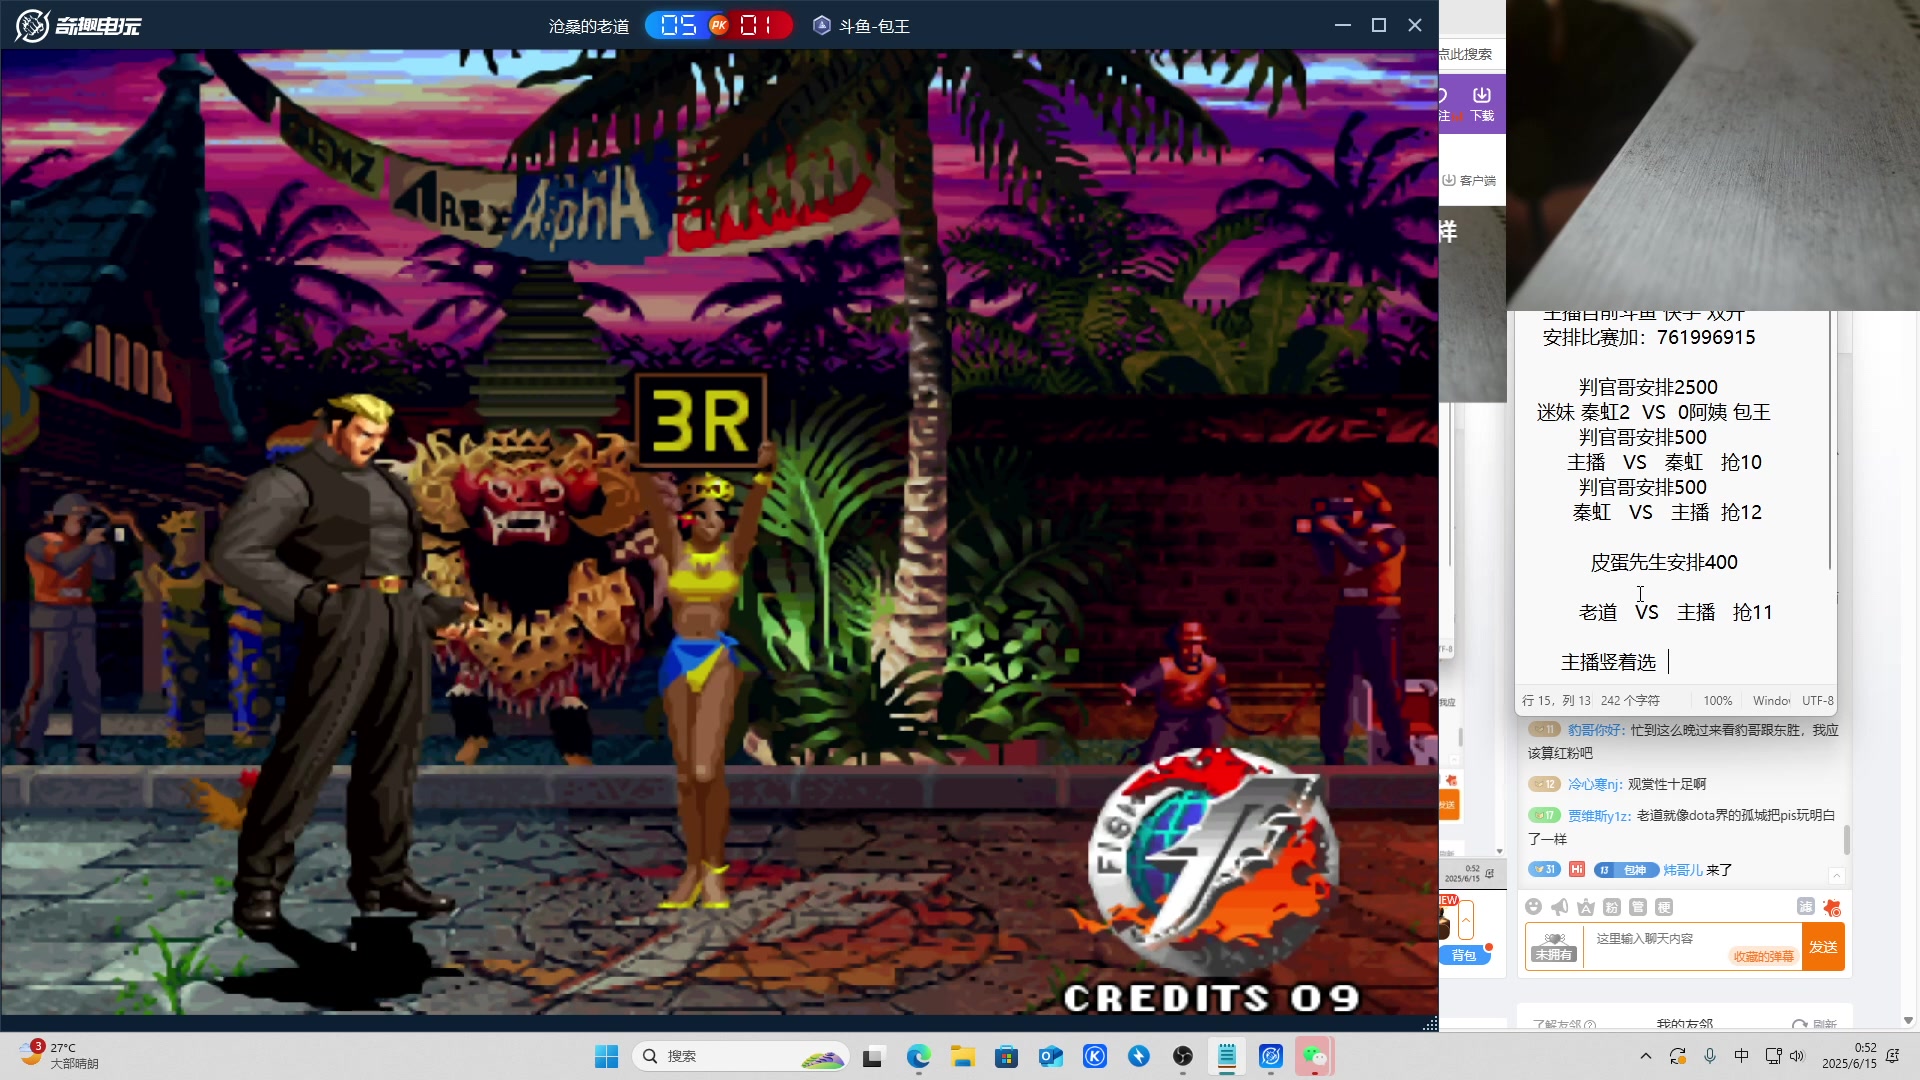Click the 梗 meme icon in chat toolbar
Image resolution: width=1920 pixels, height=1080 pixels.
[x=1663, y=907]
